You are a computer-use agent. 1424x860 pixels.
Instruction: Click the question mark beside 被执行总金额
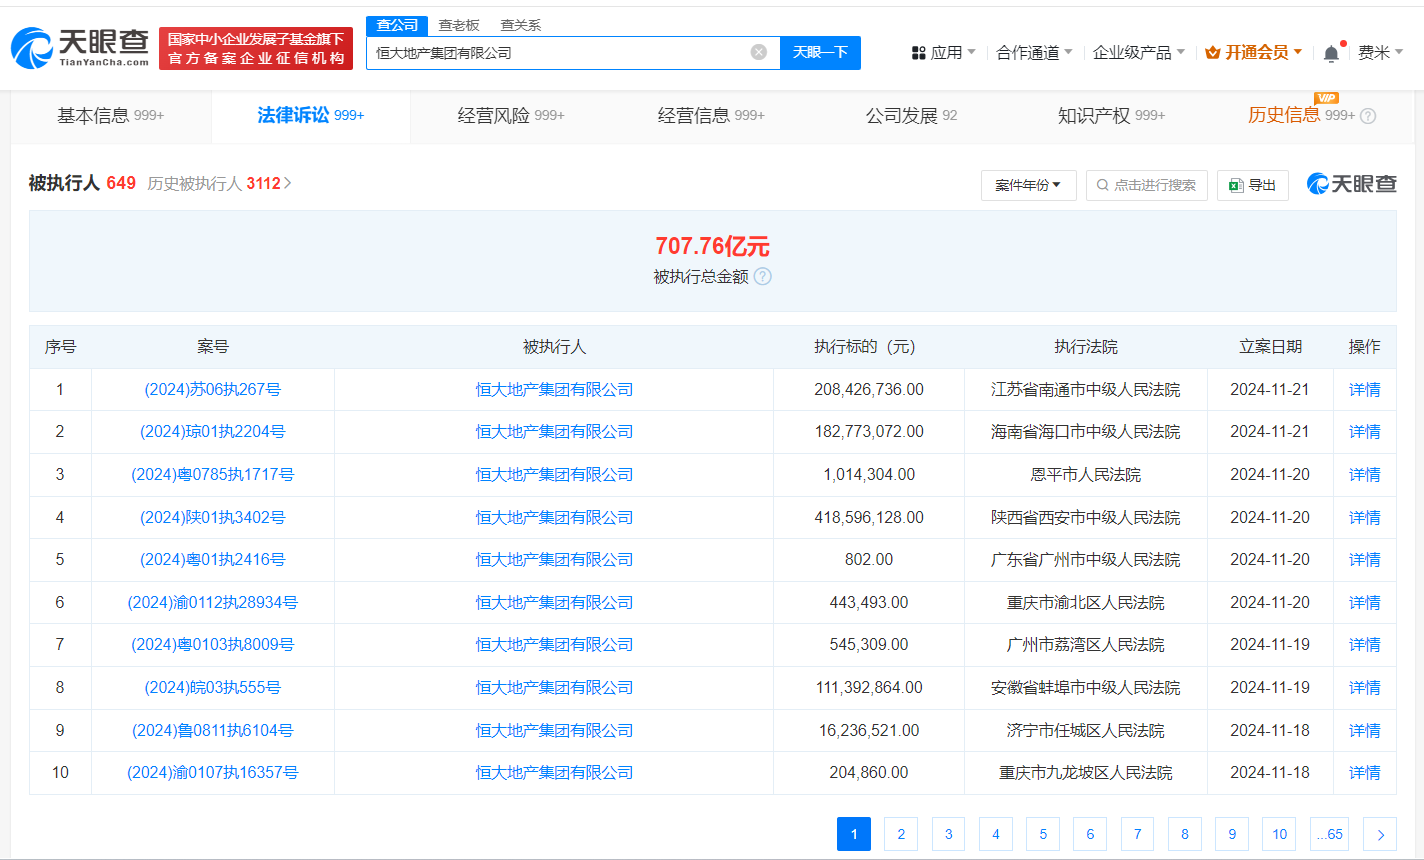tap(762, 277)
